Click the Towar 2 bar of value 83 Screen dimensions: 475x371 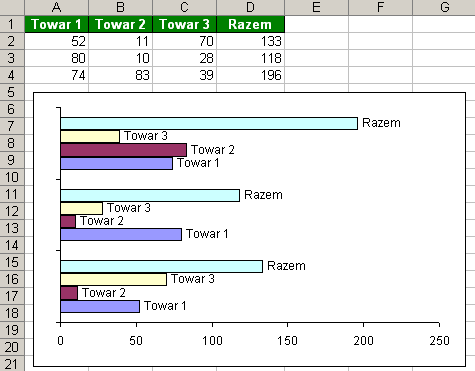[123, 150]
